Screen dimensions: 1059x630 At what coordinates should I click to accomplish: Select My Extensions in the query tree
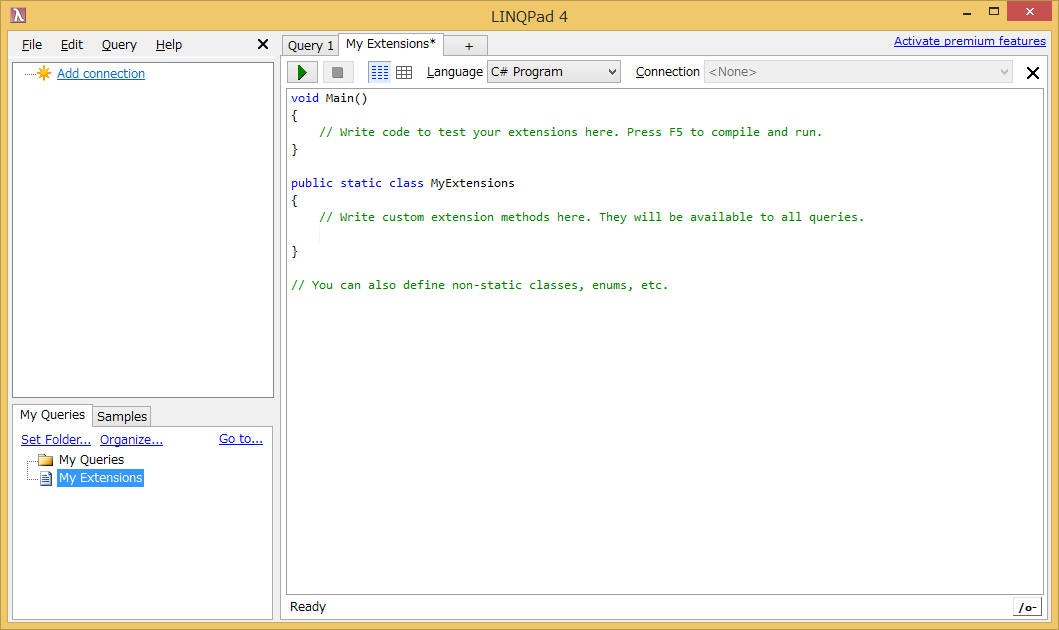point(100,478)
